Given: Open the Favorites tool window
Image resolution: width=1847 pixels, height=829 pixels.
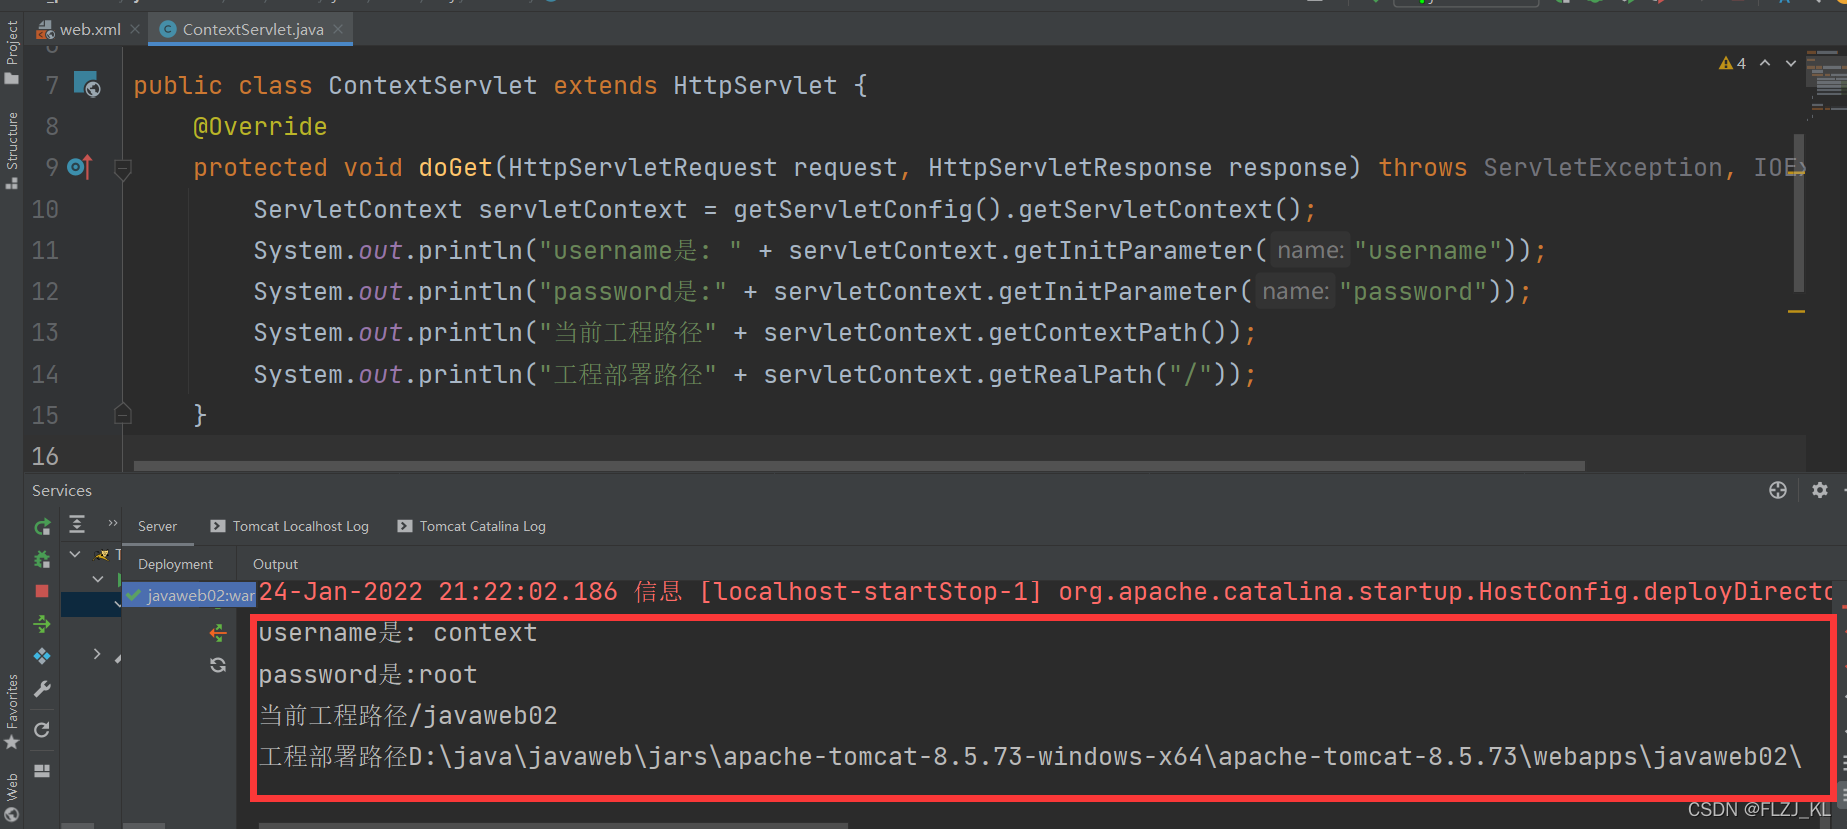Looking at the screenshot, I should (x=12, y=712).
